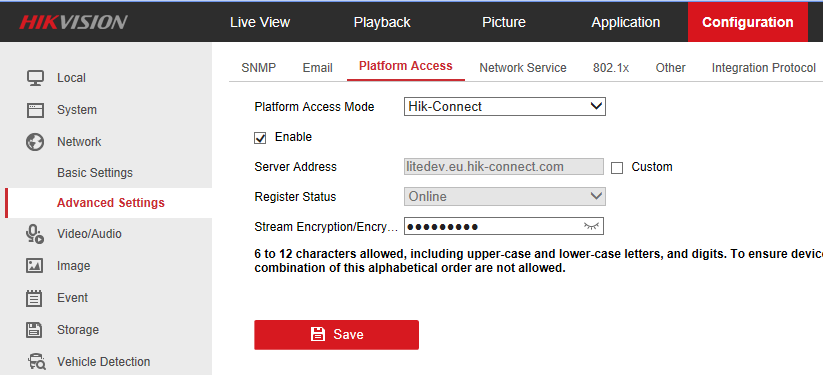823x375 pixels.
Task: Click the Vehicle Detection car icon
Action: 36,362
